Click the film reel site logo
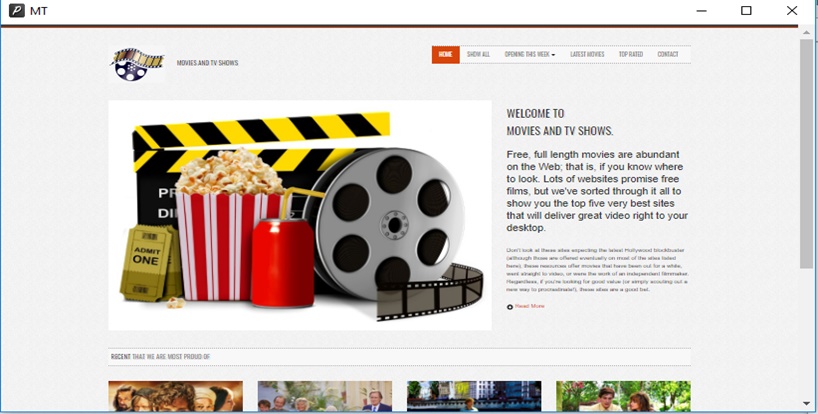 coord(136,63)
